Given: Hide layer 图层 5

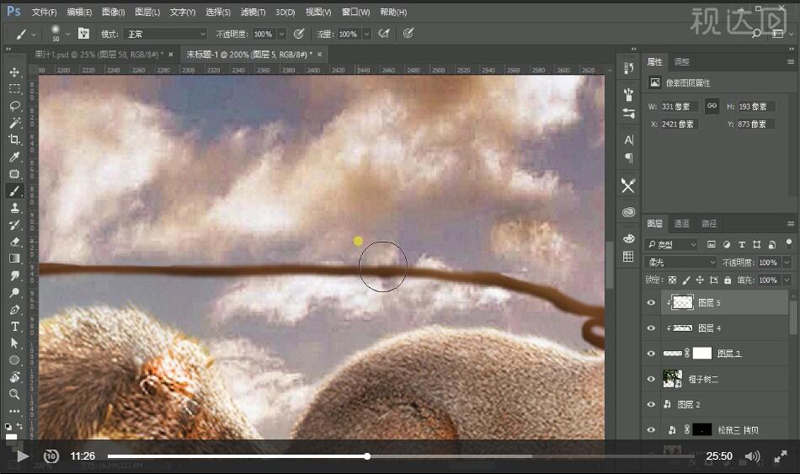Looking at the screenshot, I should [x=651, y=303].
